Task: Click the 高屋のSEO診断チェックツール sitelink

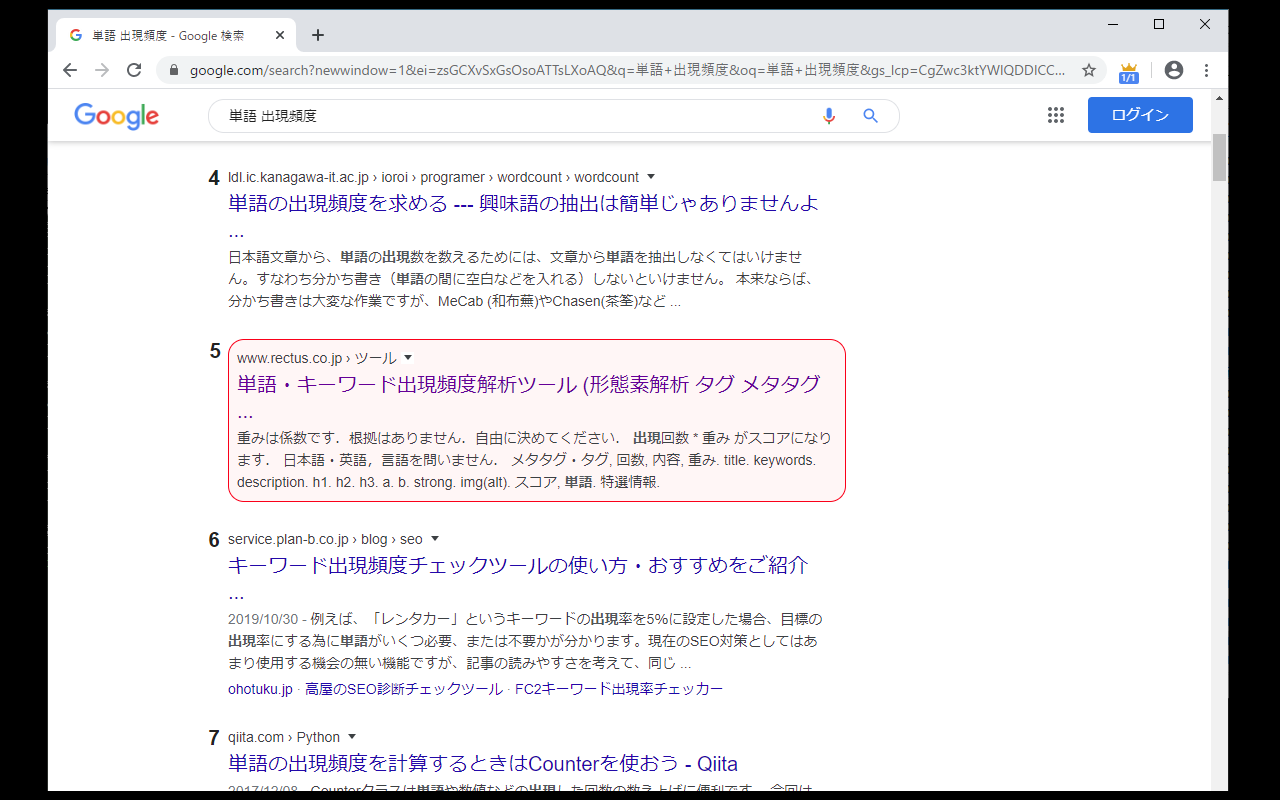Action: point(404,689)
